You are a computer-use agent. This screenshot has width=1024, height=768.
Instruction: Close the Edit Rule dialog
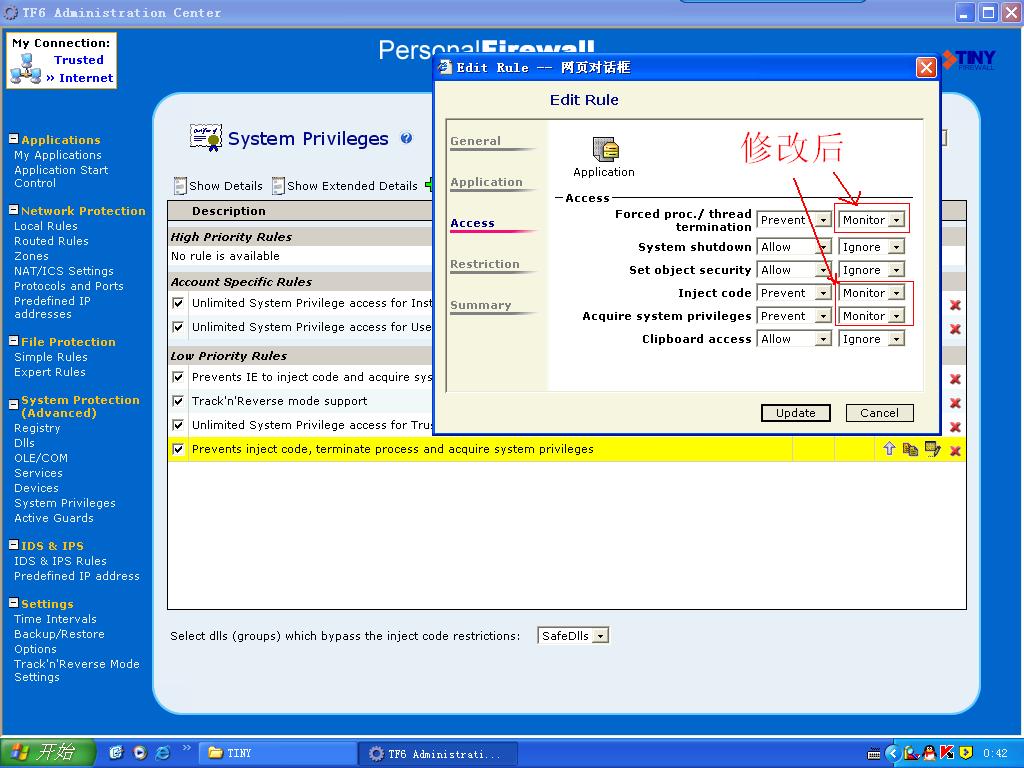click(925, 67)
